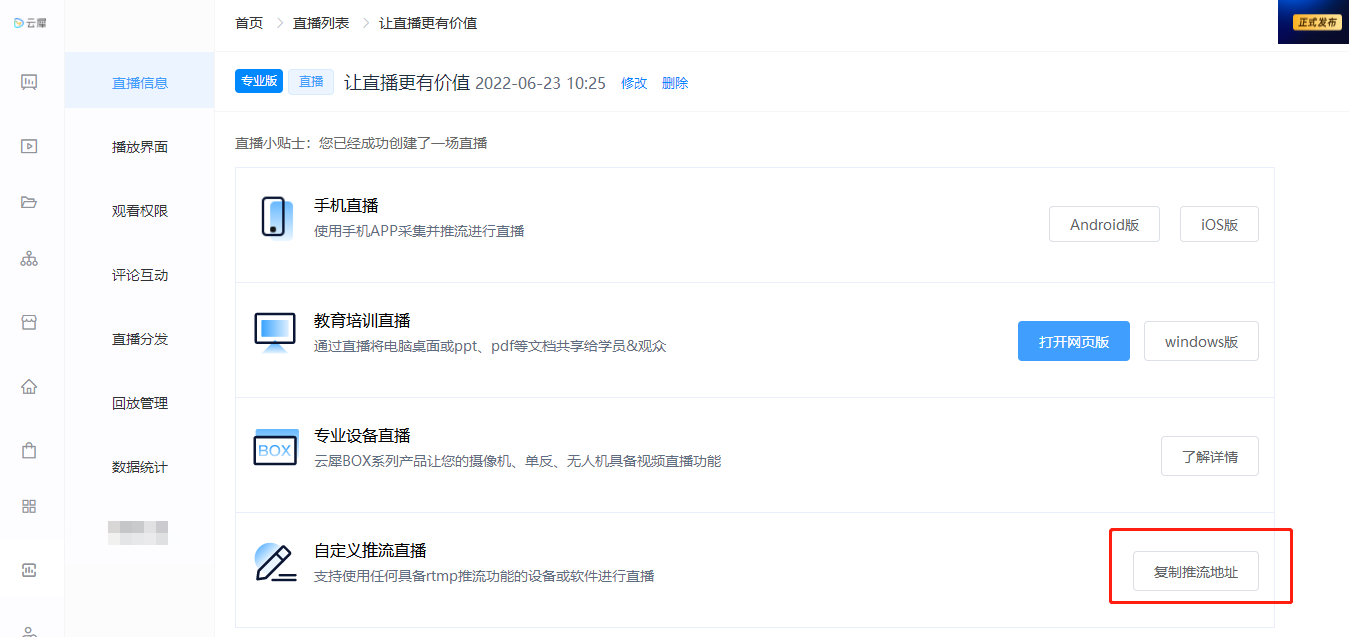Viewport: 1349px width, 637px height.
Task: Click the date 2022-06-23 10:25
Action: tap(540, 83)
